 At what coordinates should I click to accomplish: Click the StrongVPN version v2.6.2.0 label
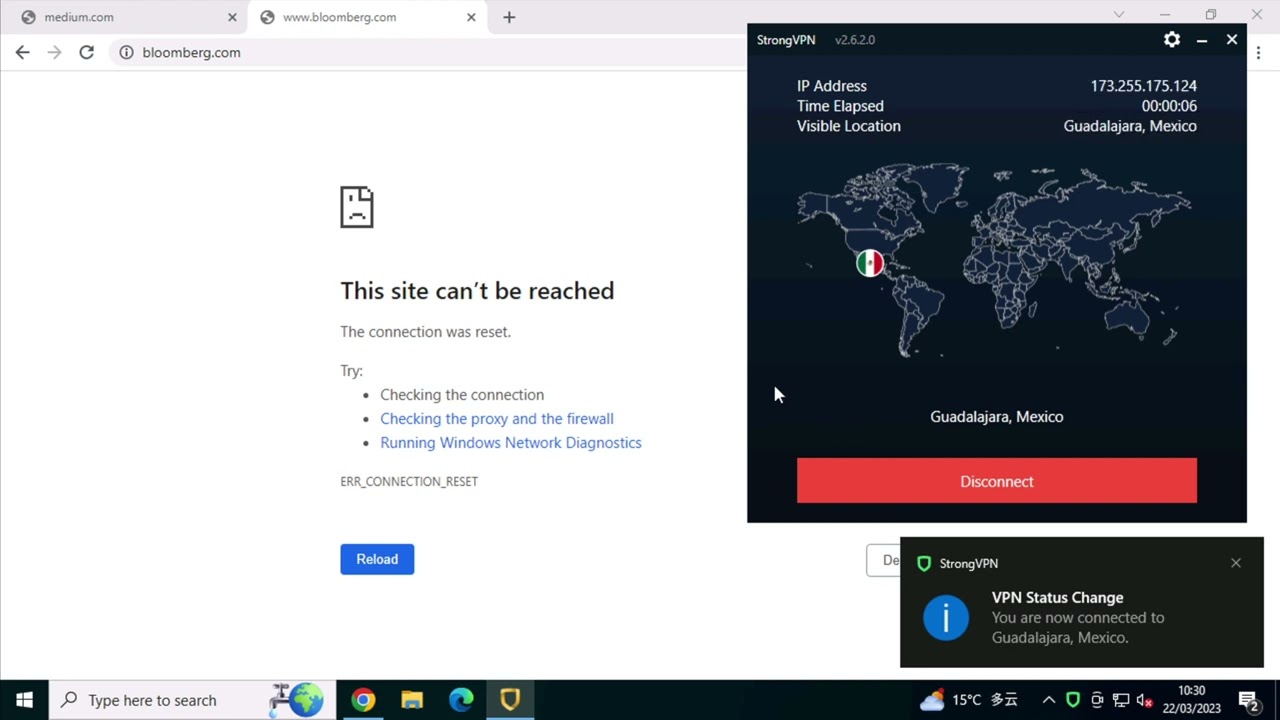coord(855,40)
